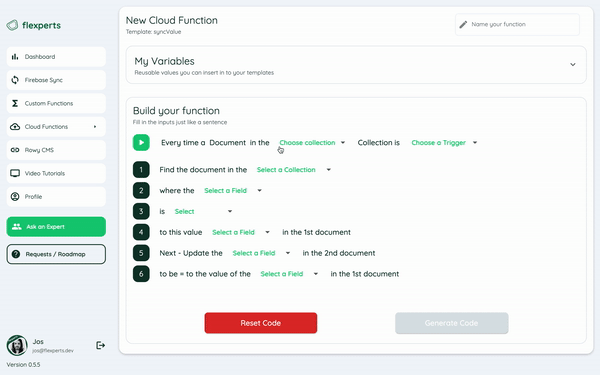Image resolution: width=600 pixels, height=375 pixels.
Task: Expand the Cloud Functions submenu arrow
Action: pyautogui.click(x=95, y=127)
